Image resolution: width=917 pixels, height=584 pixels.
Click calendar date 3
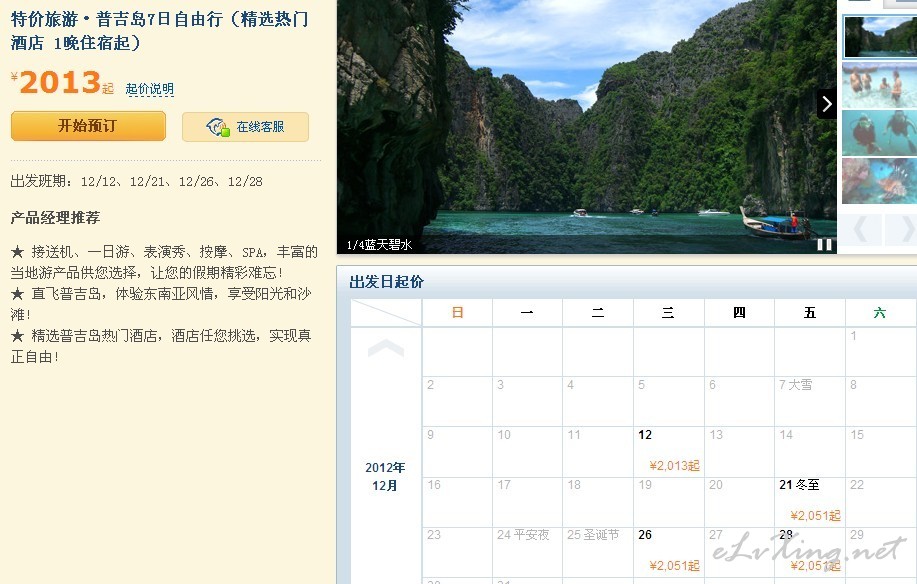click(x=501, y=385)
